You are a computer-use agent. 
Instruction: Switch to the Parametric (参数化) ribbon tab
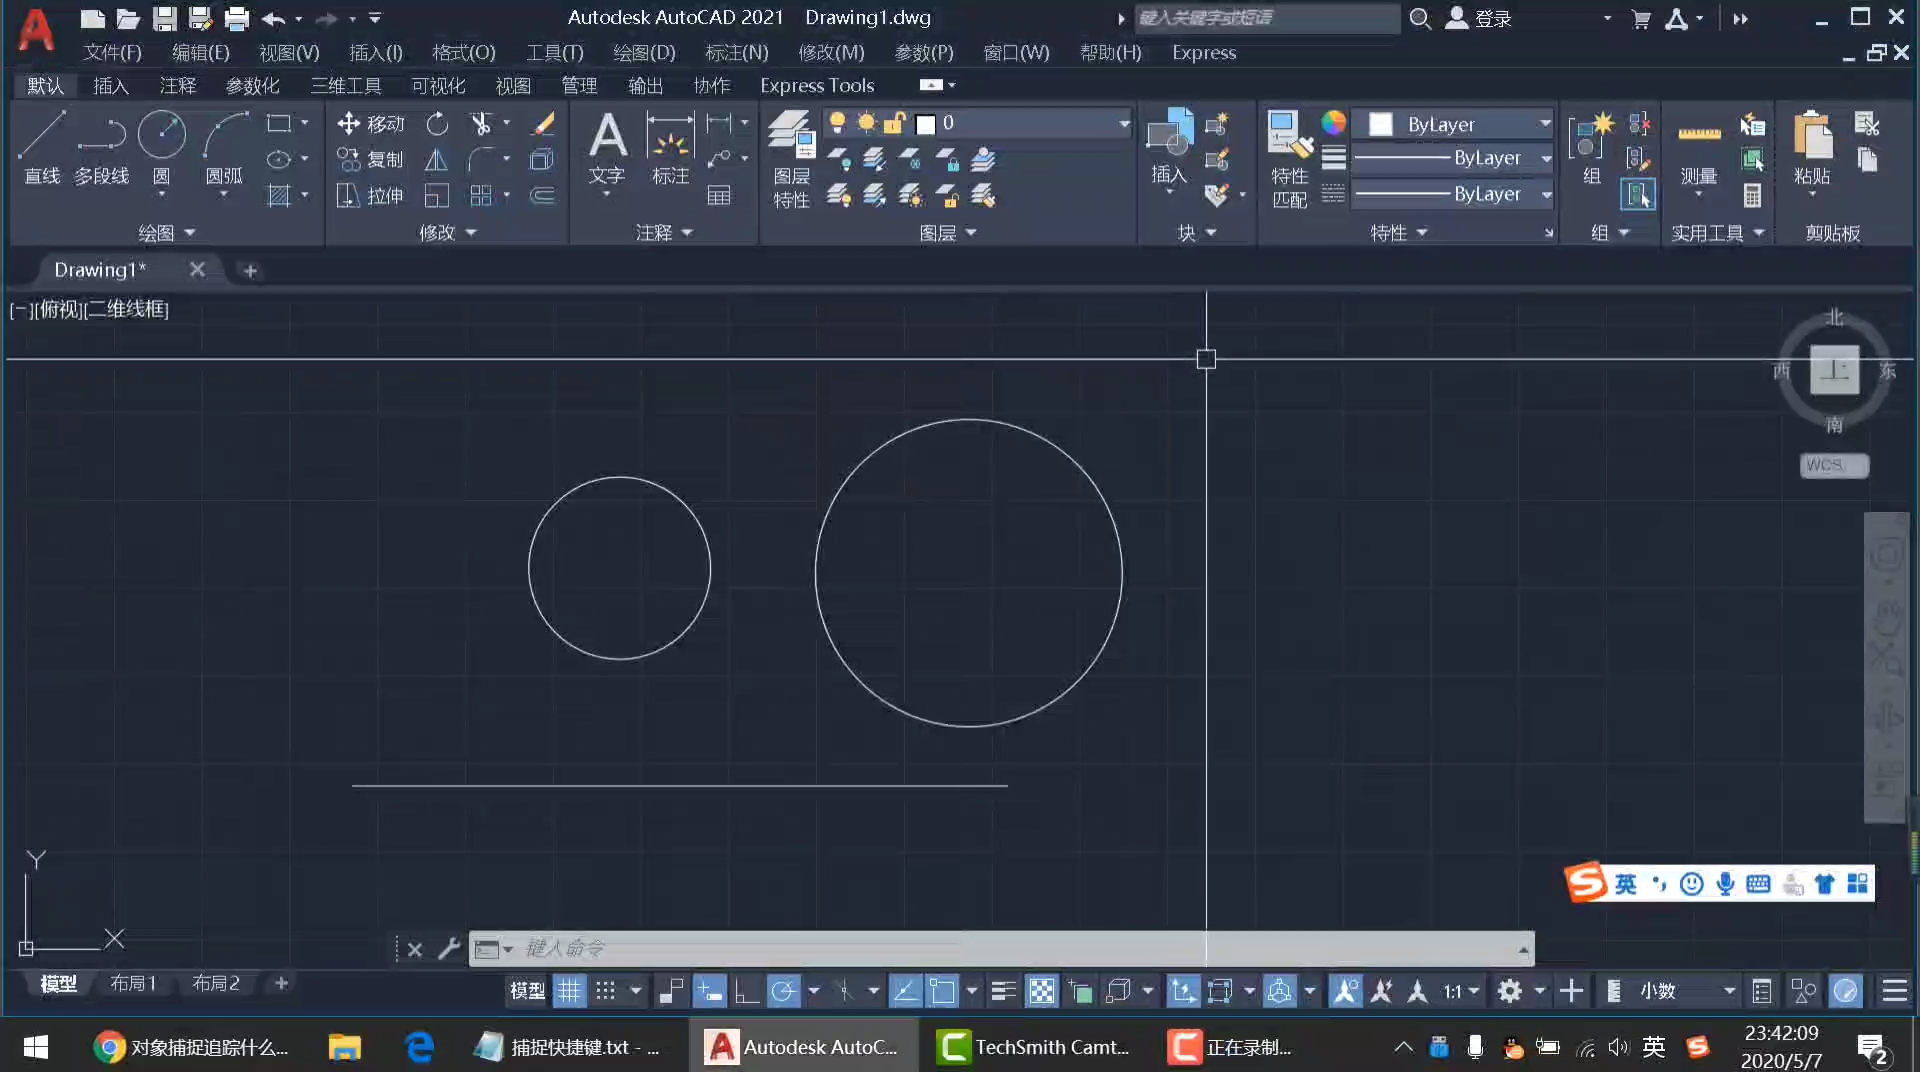[x=252, y=86]
